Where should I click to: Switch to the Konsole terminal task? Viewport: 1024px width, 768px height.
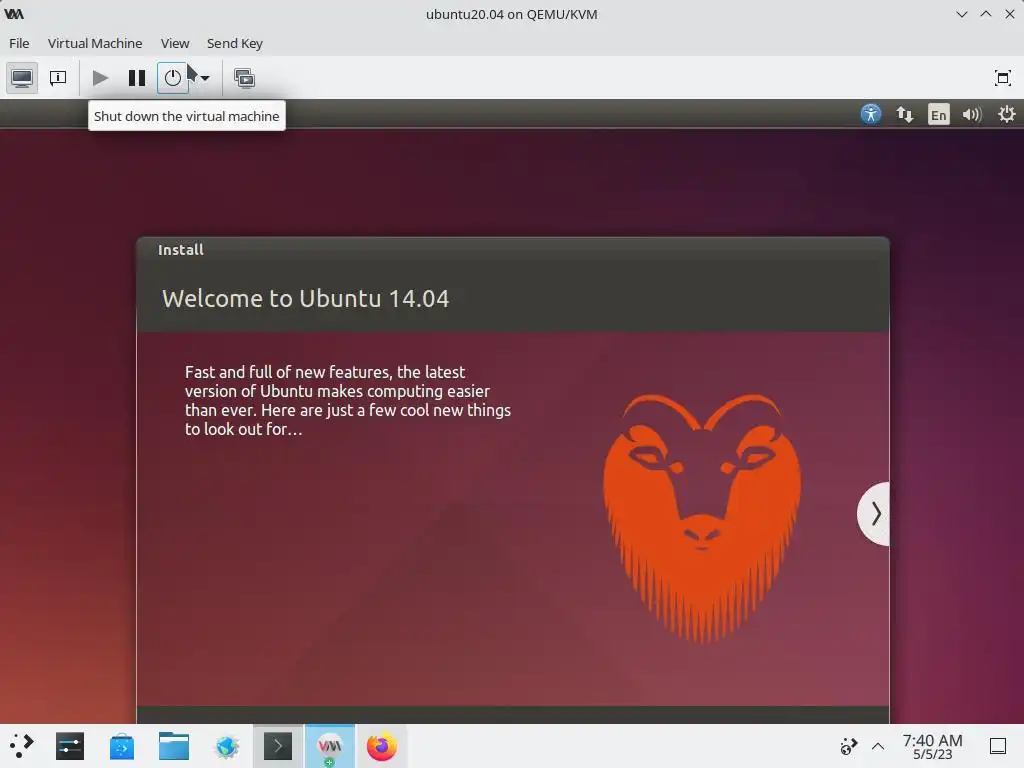(278, 746)
